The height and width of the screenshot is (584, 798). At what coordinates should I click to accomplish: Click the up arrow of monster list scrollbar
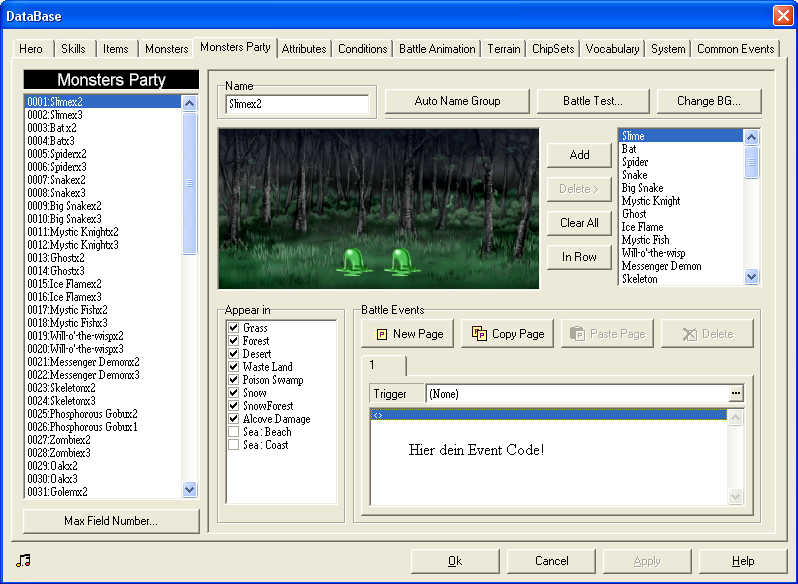[751, 137]
